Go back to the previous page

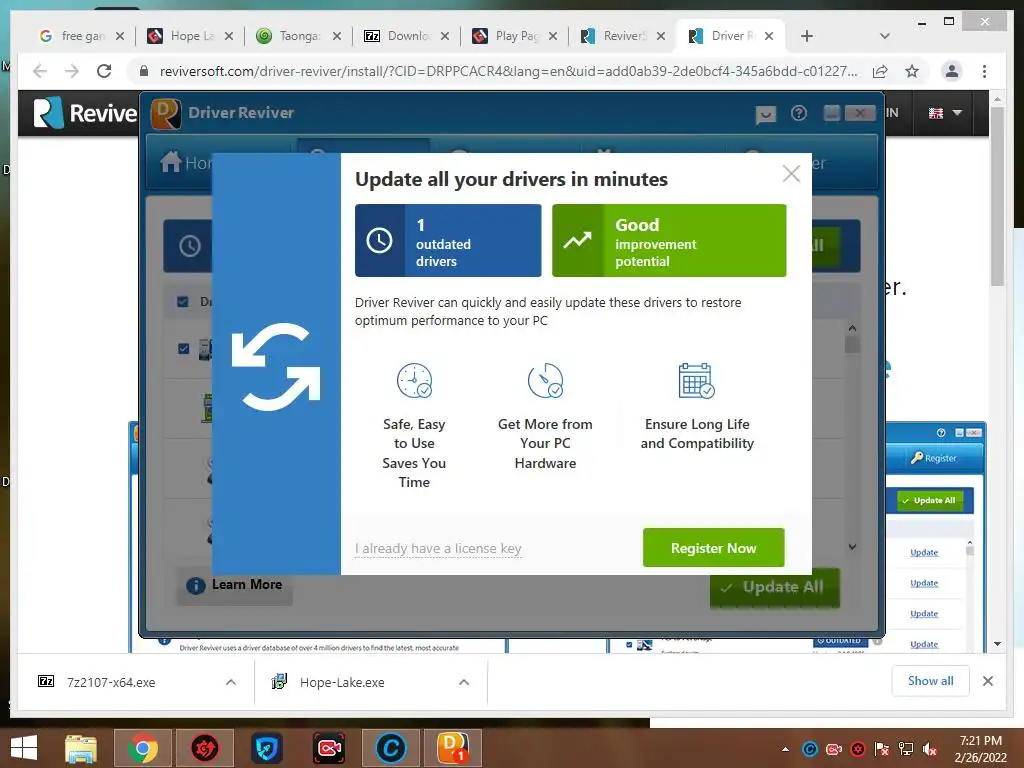pos(40,71)
